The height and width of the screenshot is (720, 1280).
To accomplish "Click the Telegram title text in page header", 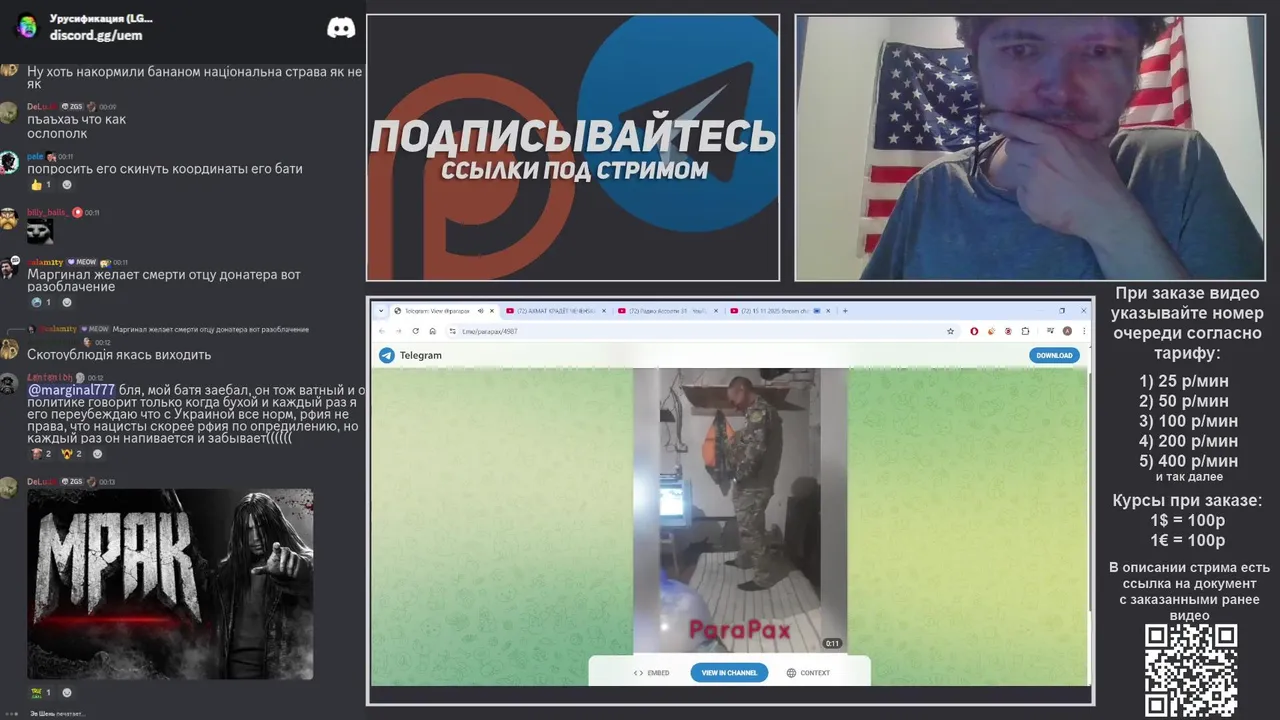I will pyautogui.click(x=420, y=355).
